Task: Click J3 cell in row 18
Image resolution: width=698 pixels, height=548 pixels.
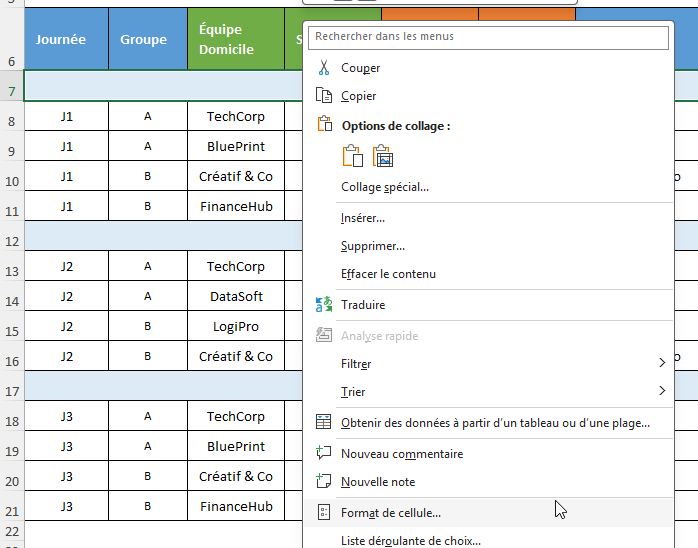Action: [66, 416]
